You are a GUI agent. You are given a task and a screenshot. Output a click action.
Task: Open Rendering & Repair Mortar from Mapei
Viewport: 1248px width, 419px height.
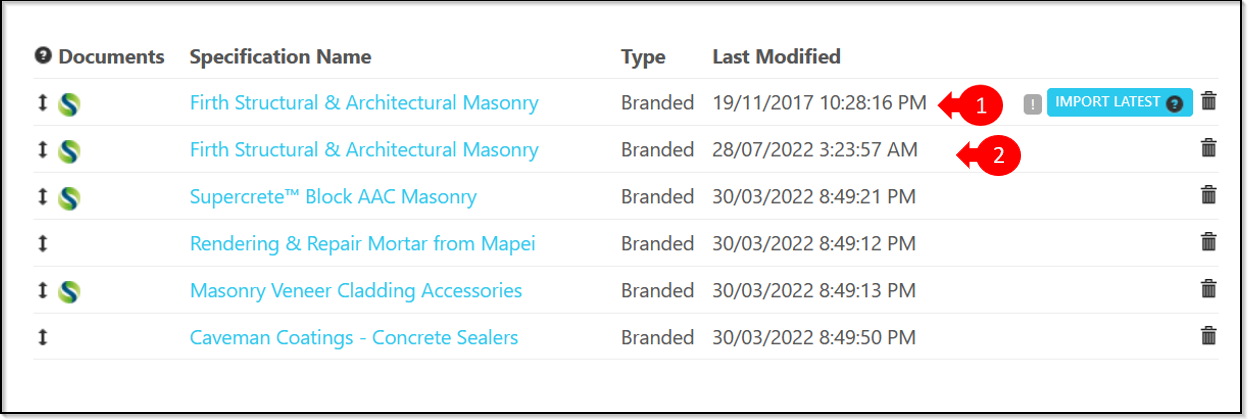pyautogui.click(x=363, y=243)
